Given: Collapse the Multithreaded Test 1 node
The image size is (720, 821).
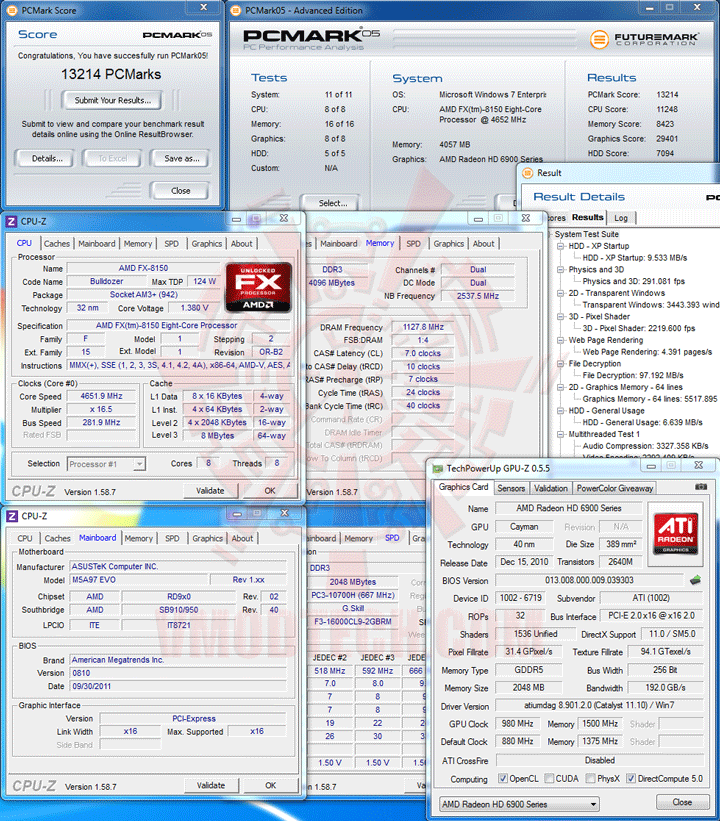Looking at the screenshot, I should click(561, 435).
